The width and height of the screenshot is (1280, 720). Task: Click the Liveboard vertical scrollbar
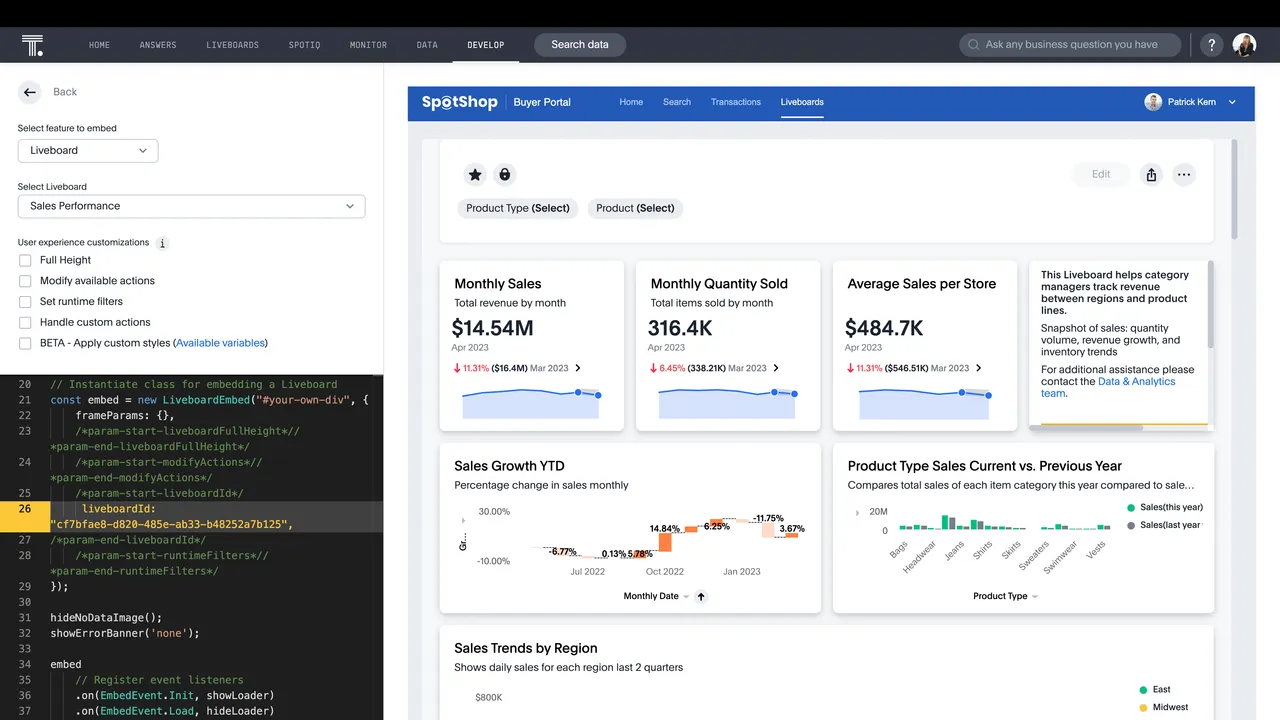click(x=1234, y=190)
